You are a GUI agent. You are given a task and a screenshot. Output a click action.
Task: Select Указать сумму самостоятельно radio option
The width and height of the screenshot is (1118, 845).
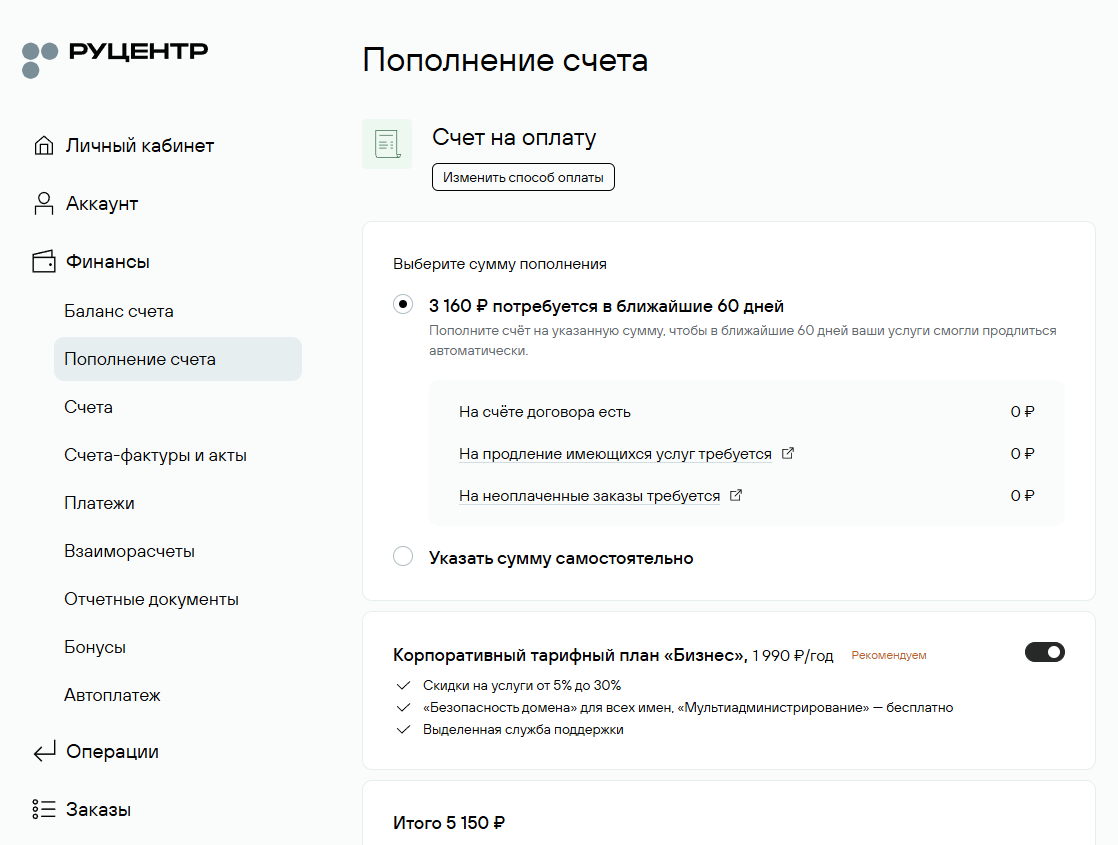403,557
